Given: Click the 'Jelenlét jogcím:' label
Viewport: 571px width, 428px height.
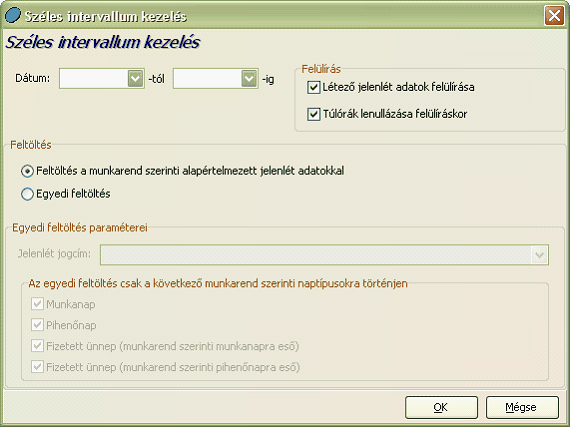Looking at the screenshot, I should coord(54,254).
